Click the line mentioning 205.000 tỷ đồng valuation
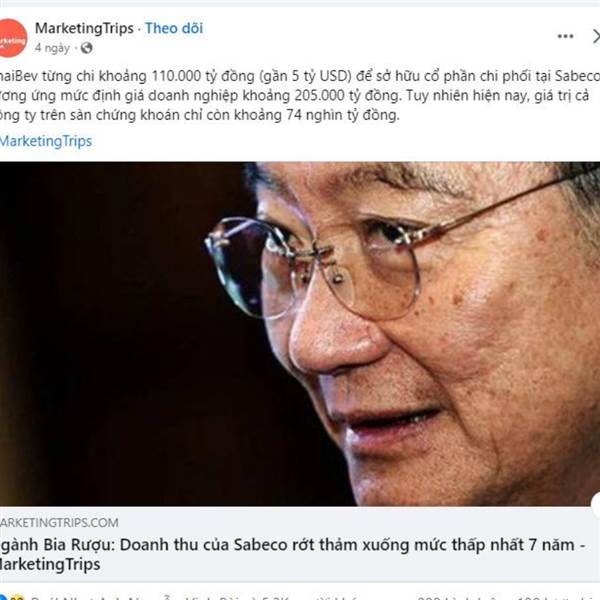 coord(295,96)
